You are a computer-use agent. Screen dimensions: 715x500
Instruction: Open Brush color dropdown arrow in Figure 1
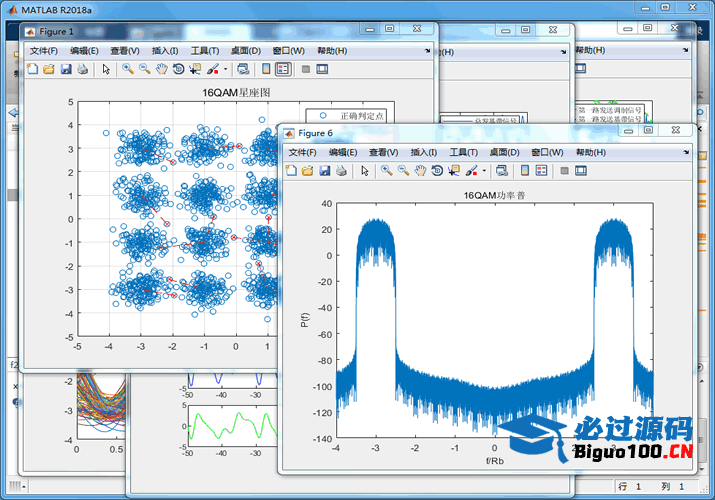[225, 69]
